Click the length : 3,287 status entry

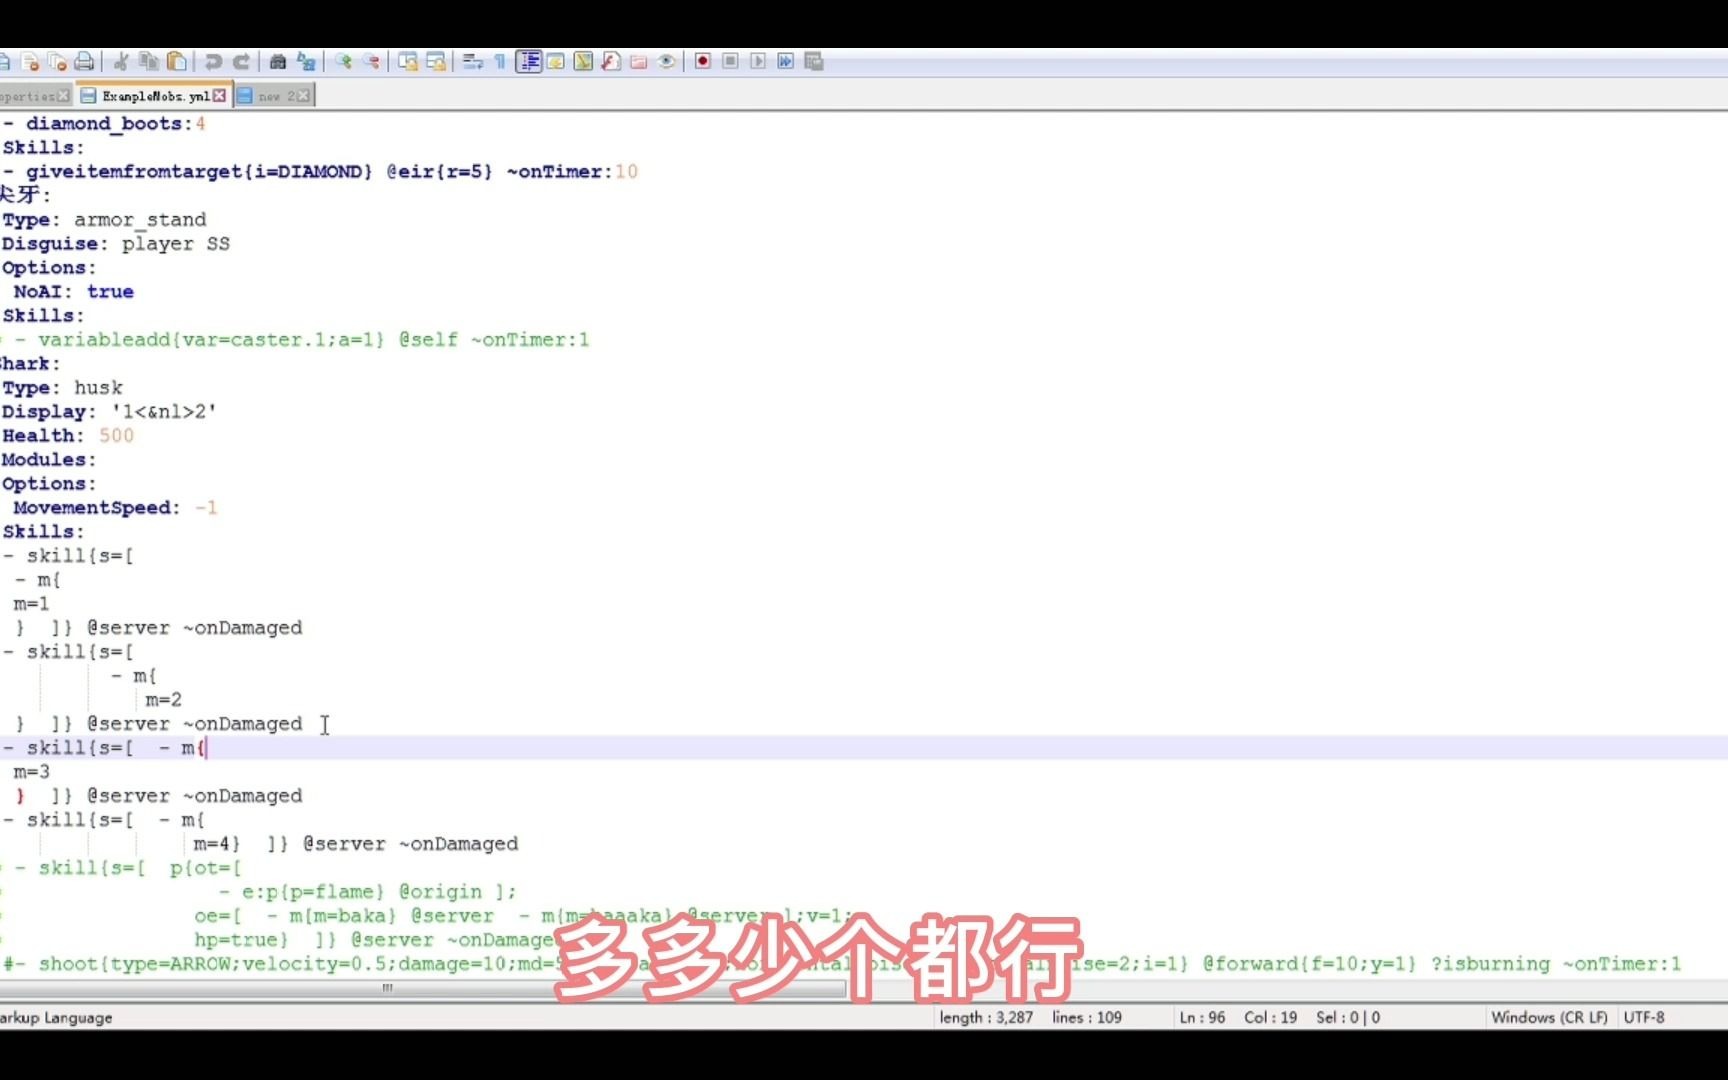pos(986,1017)
